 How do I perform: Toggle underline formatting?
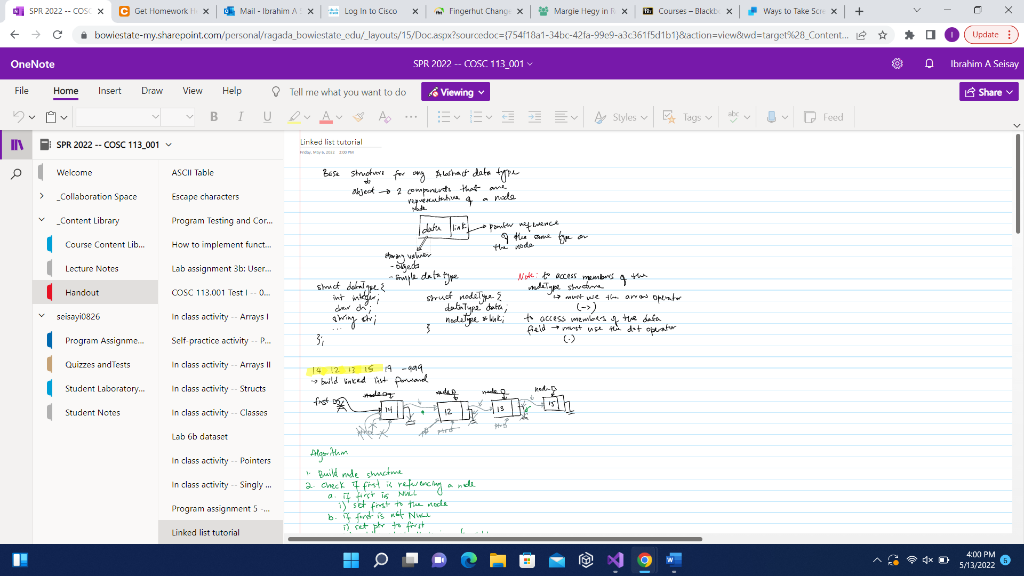coord(267,116)
